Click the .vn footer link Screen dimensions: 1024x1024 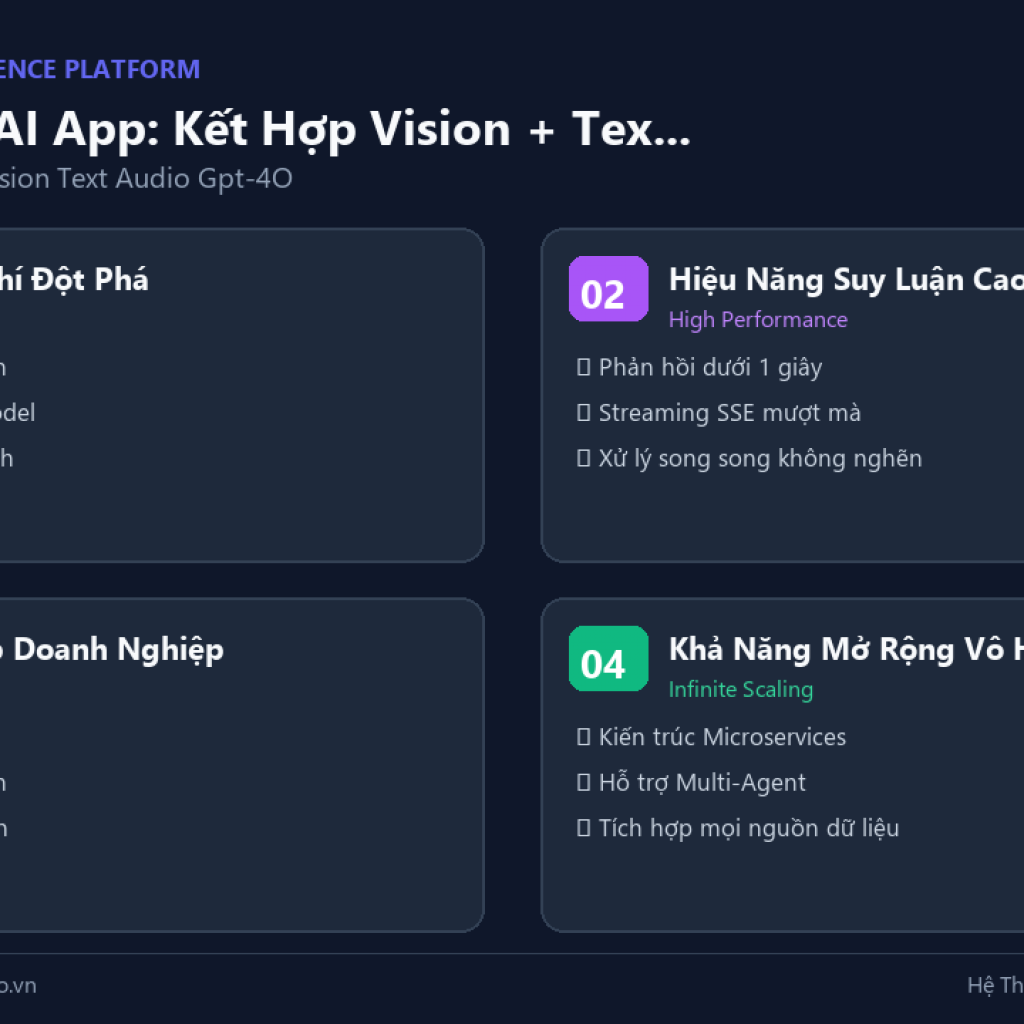pyautogui.click(x=18, y=985)
